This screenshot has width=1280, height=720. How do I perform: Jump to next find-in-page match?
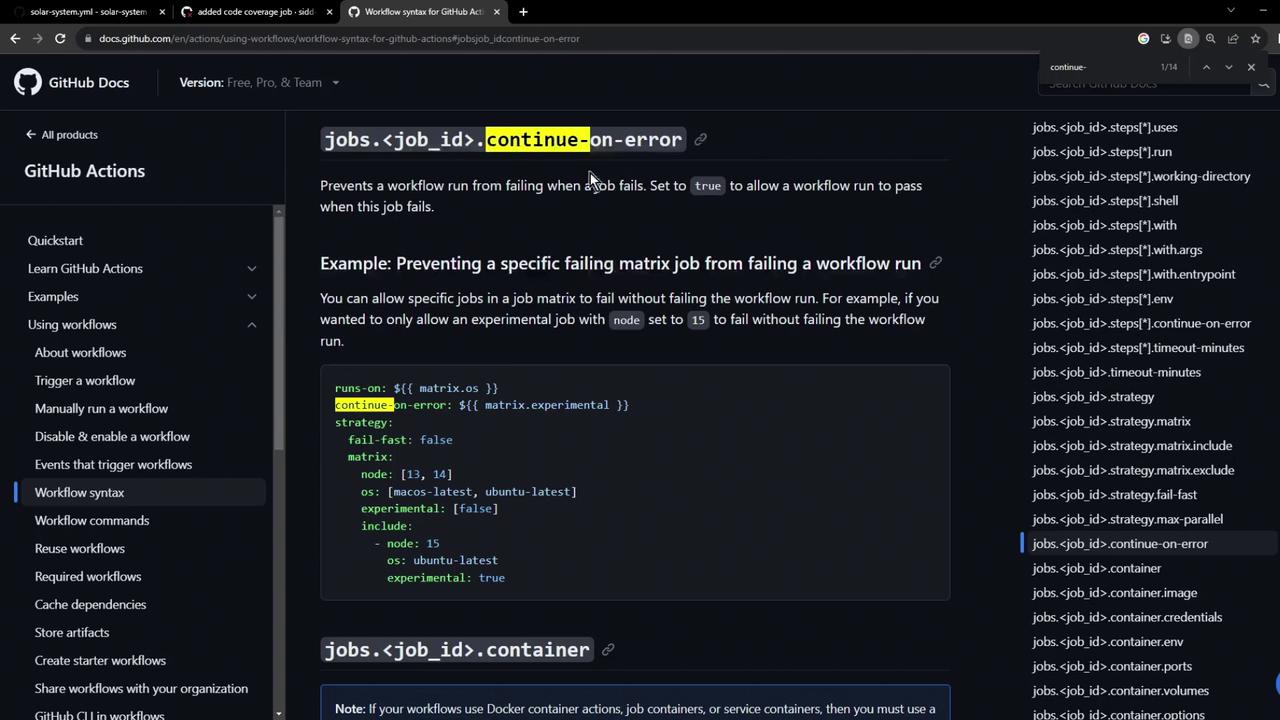[1228, 67]
